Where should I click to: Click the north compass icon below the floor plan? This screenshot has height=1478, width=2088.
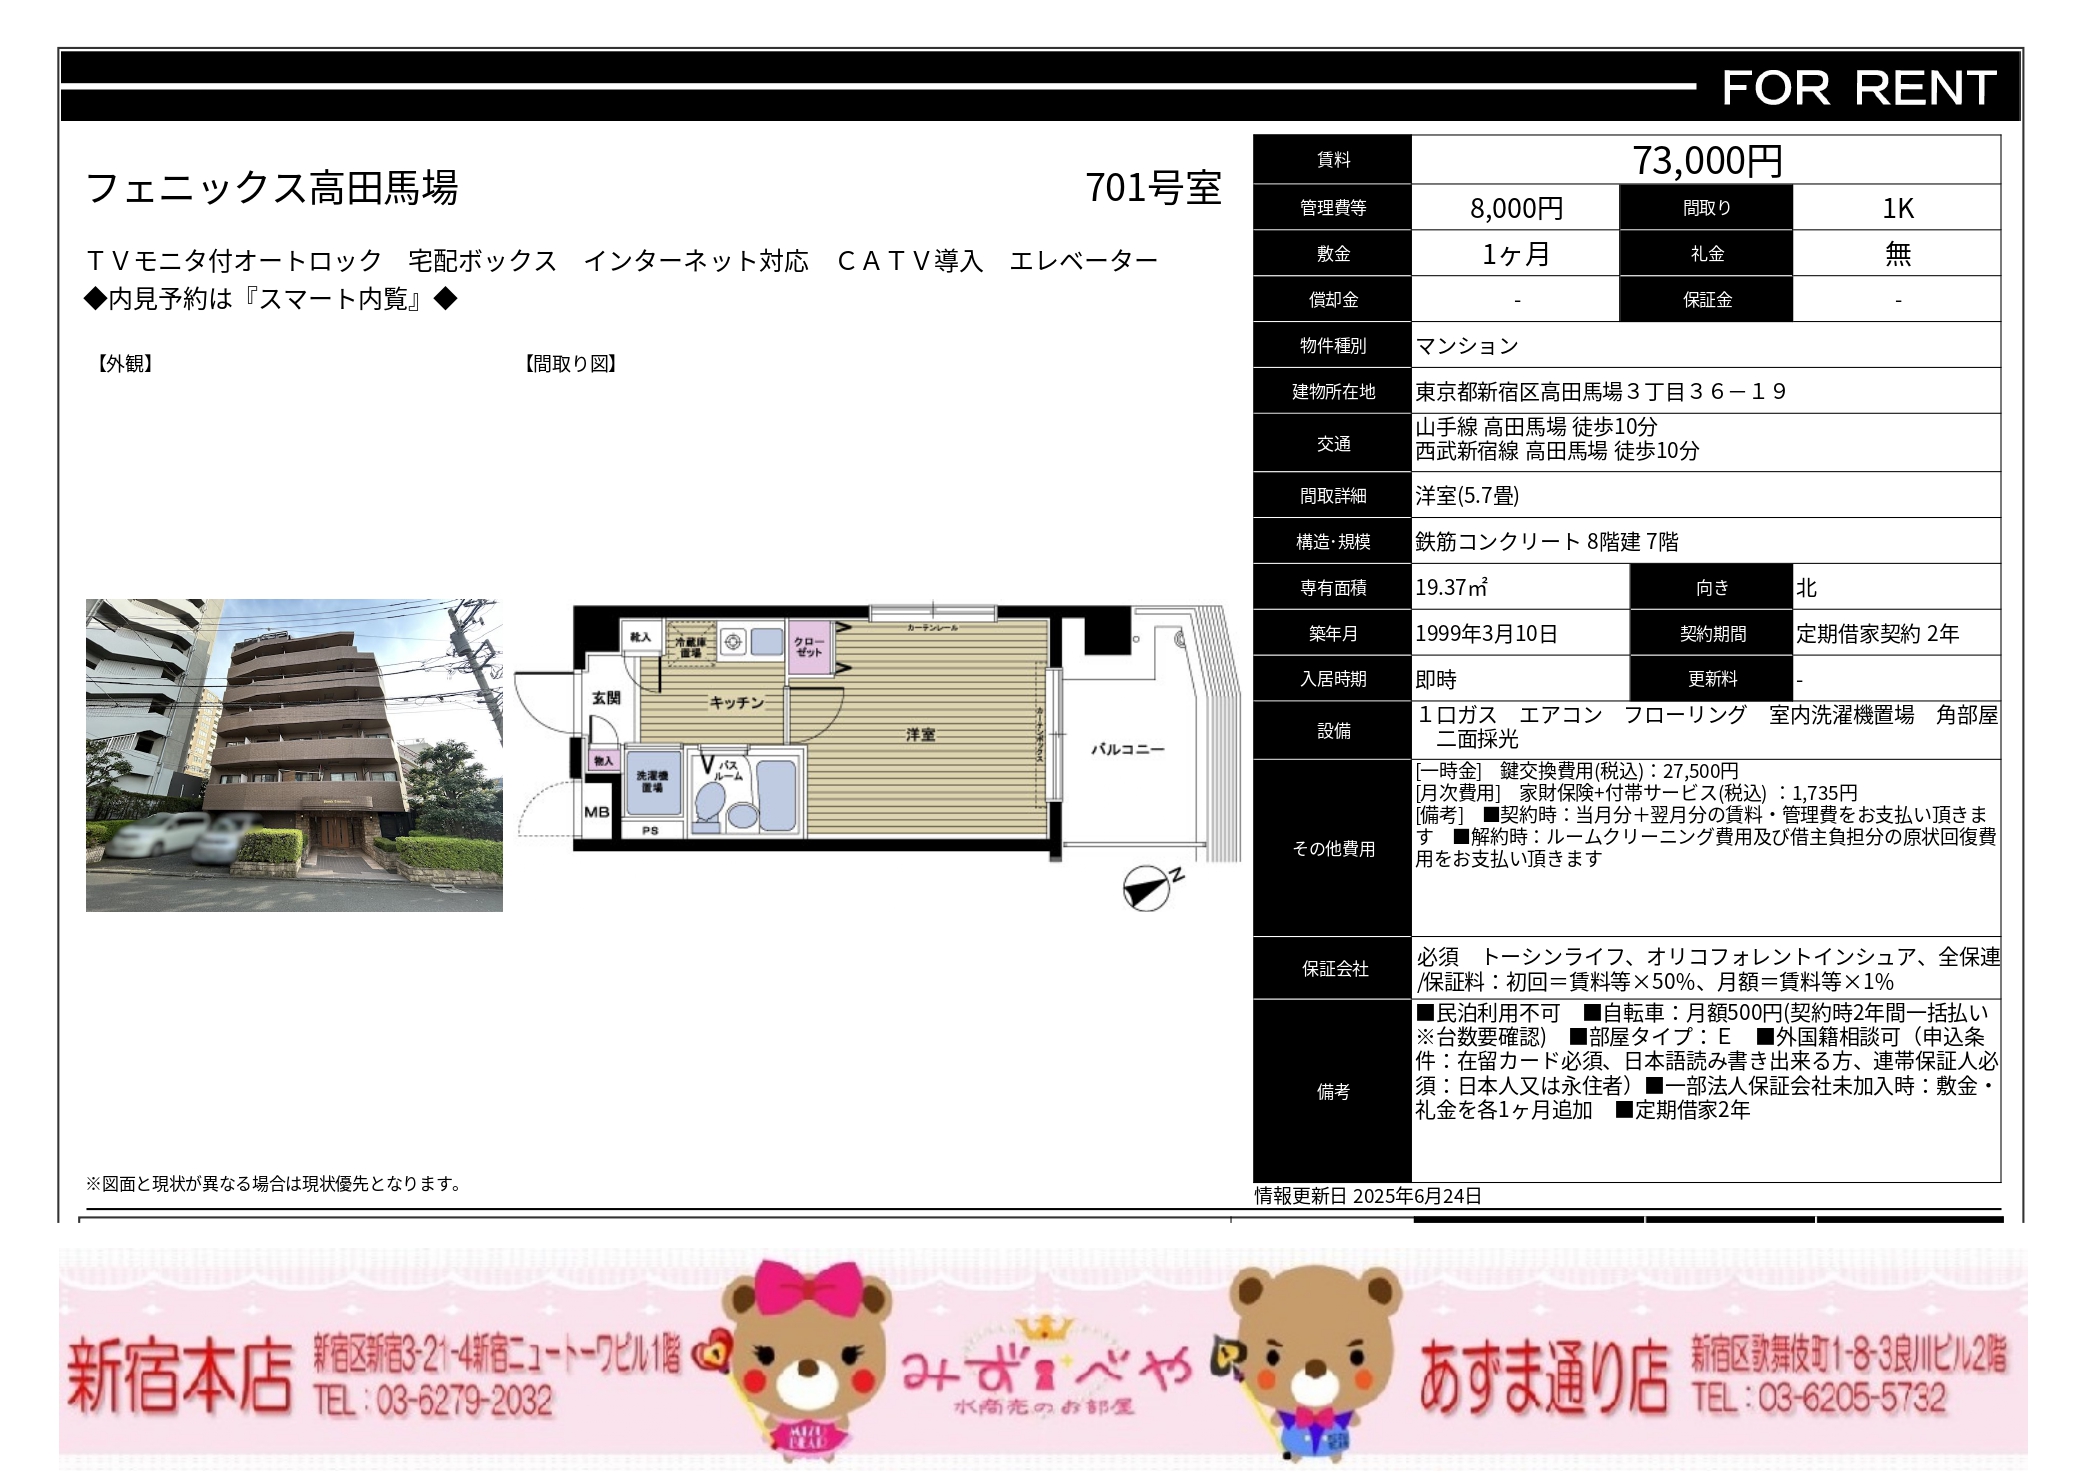coord(1152,888)
